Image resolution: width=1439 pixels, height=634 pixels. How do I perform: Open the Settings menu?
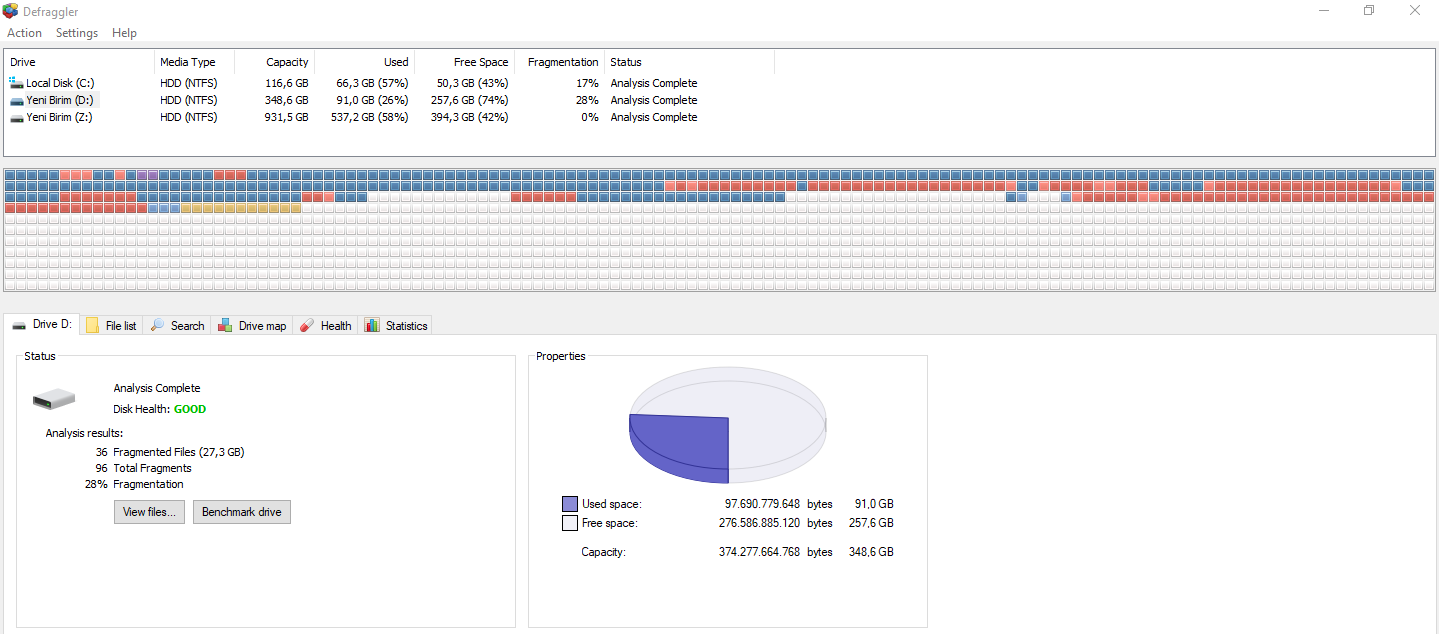[77, 33]
